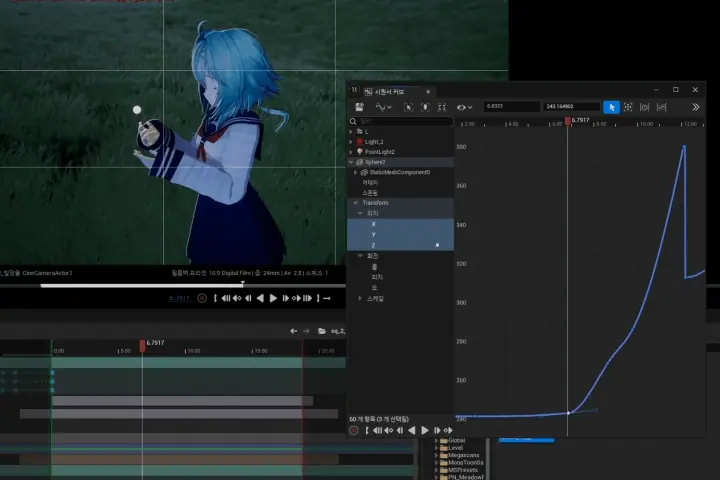This screenshot has width=720, height=480.
Task: Click the curve editor playhead marker at 6.7917
Action: point(568,121)
